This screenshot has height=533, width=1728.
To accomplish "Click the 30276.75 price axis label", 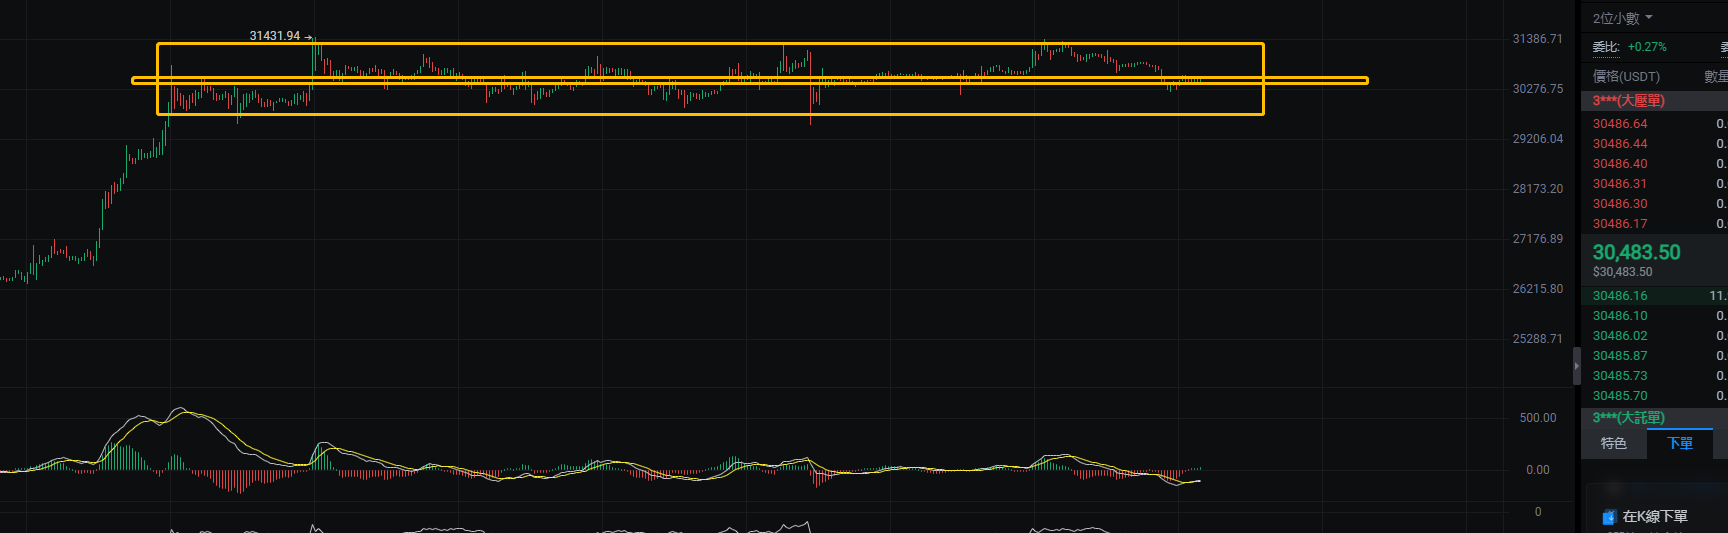I will (x=1537, y=89).
